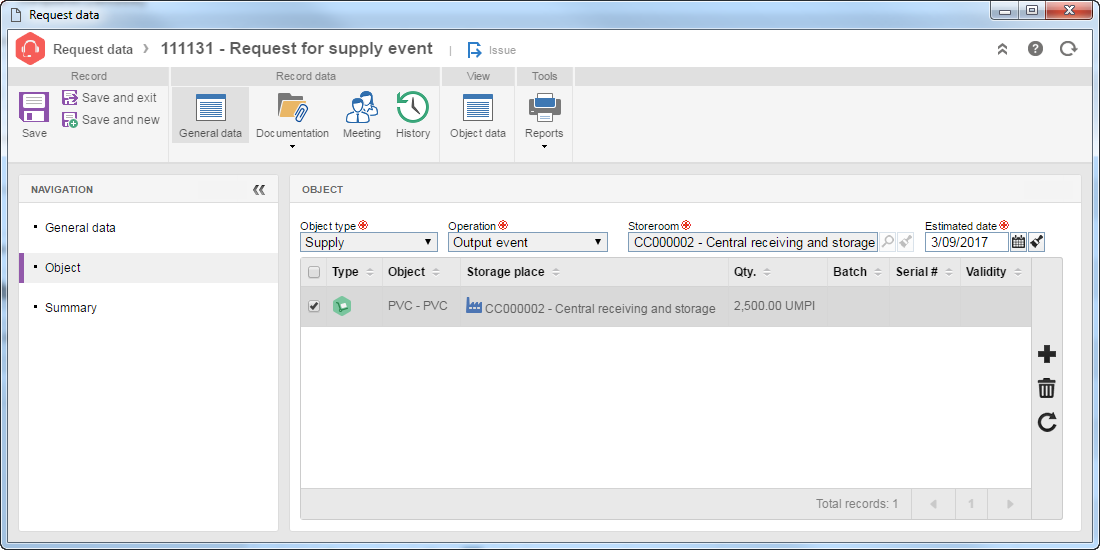Viewport: 1100px width, 550px height.
Task: Click the Issue arrow icon
Action: point(475,50)
